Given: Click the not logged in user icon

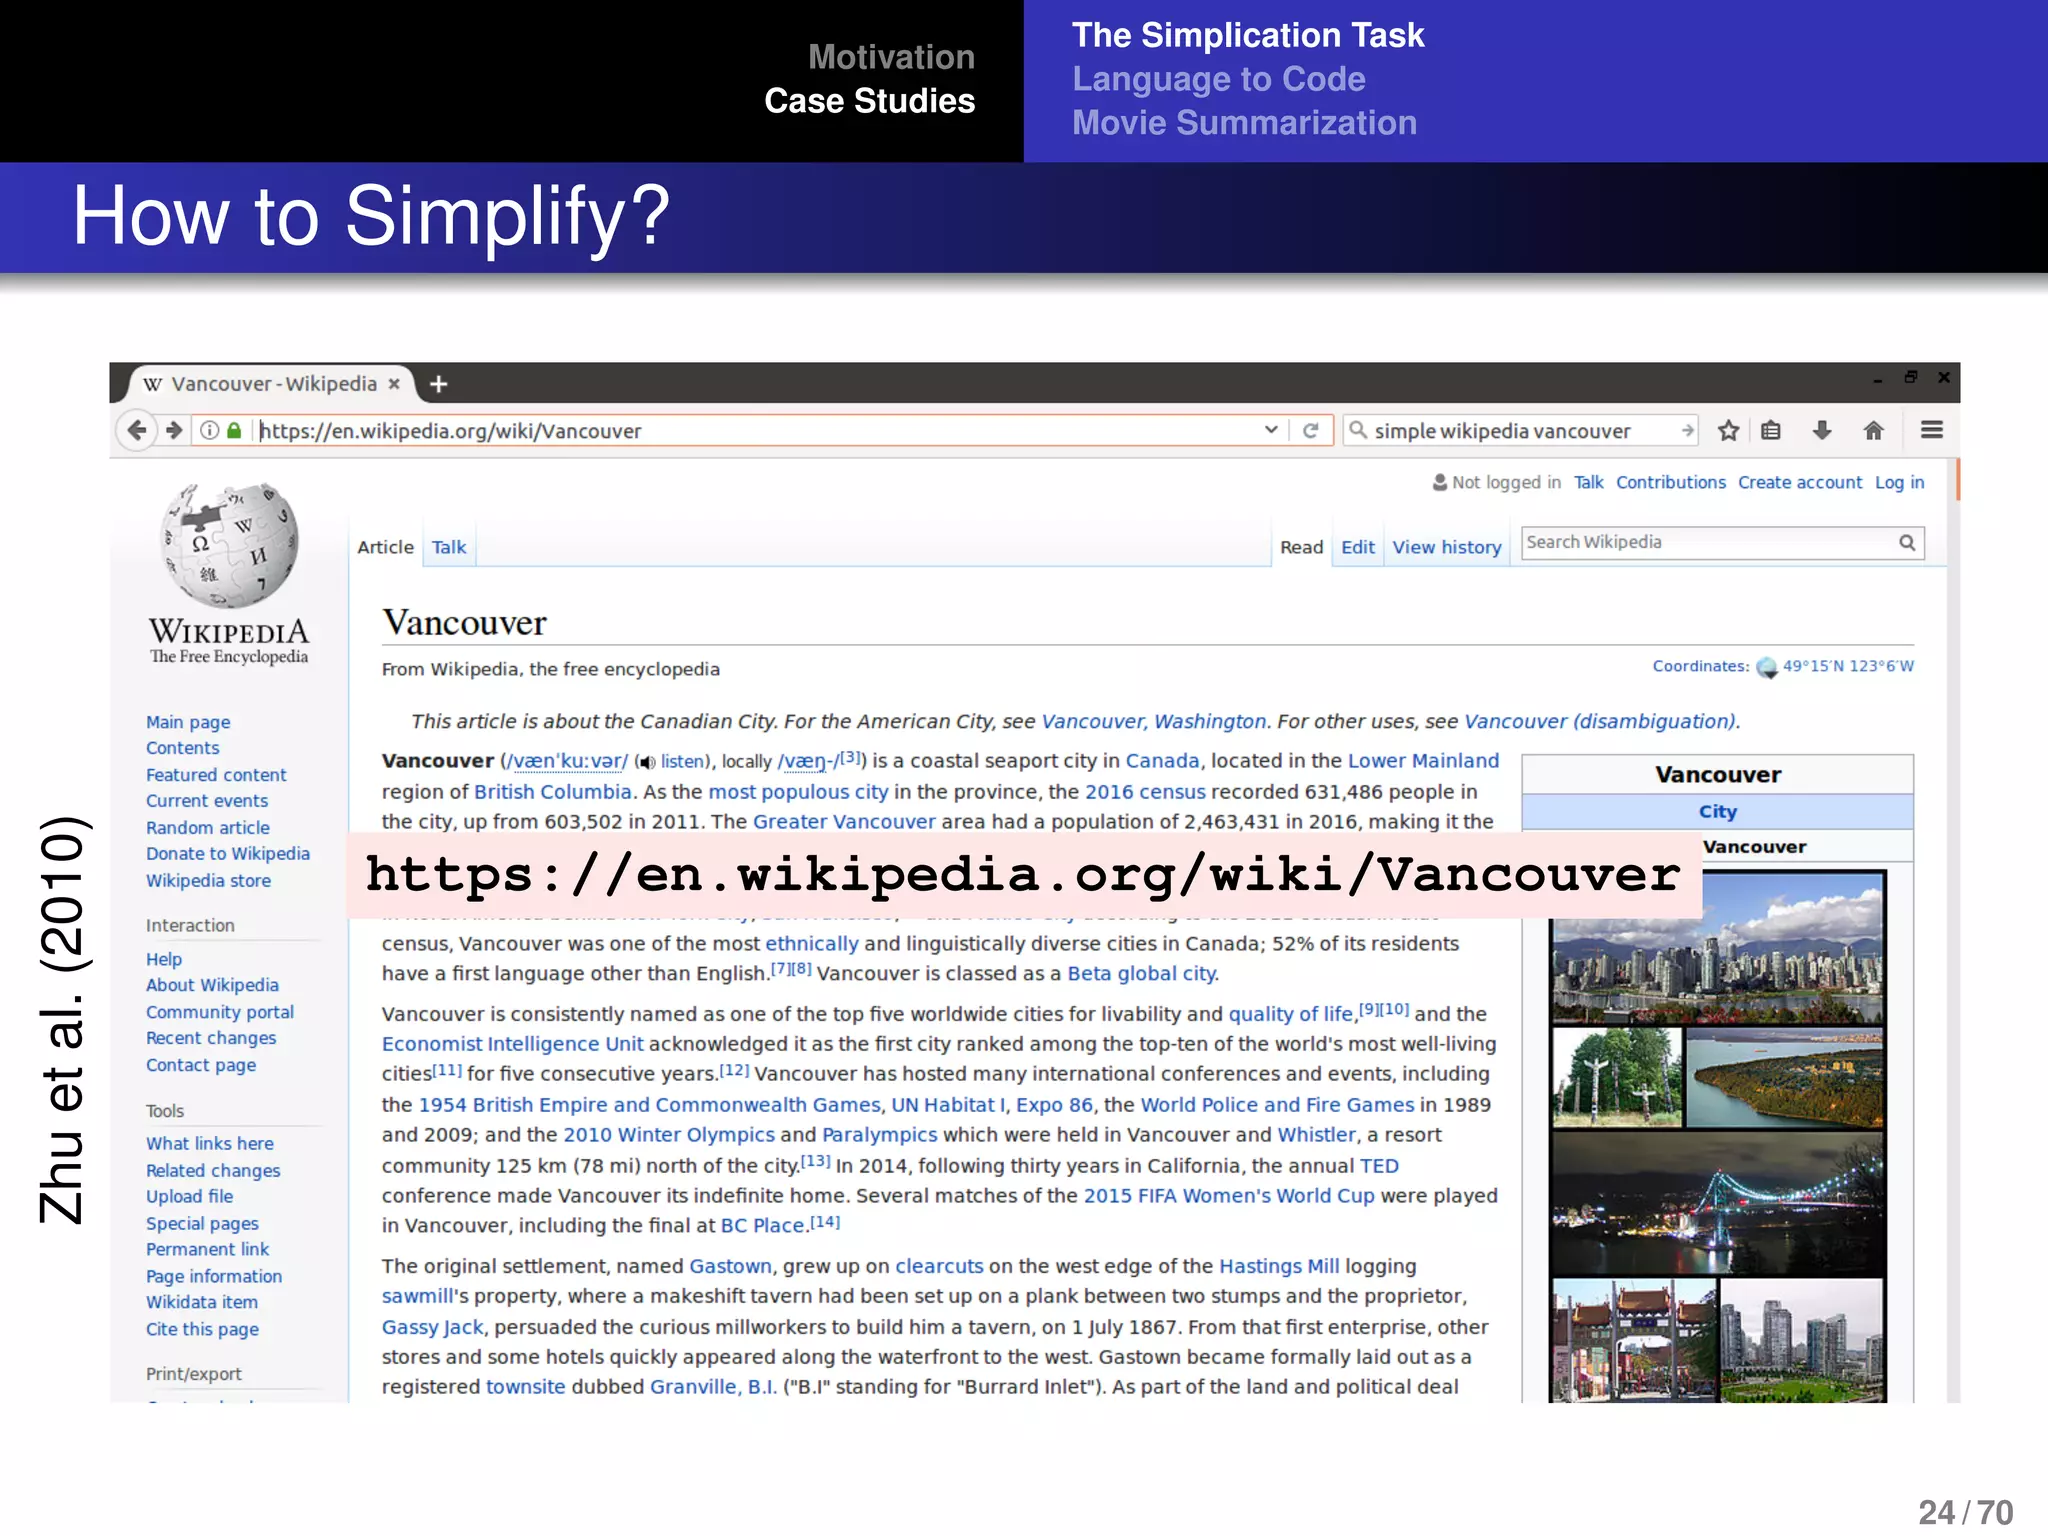Looking at the screenshot, I should (x=1440, y=482).
